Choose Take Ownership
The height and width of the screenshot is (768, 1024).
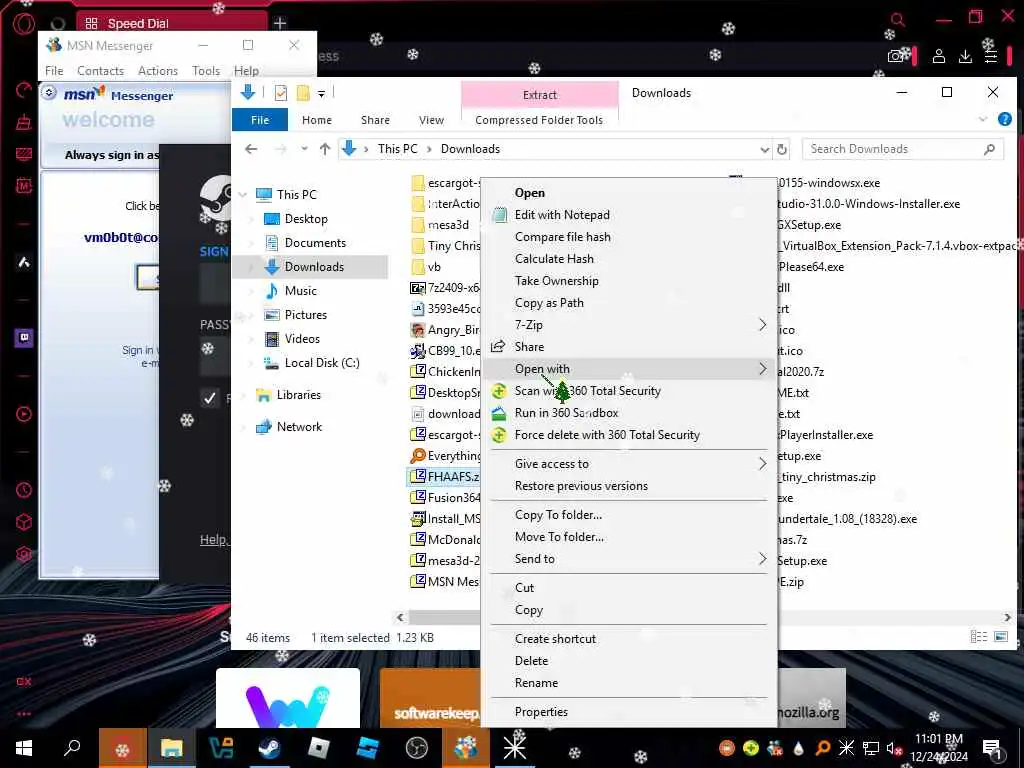click(x=556, y=281)
